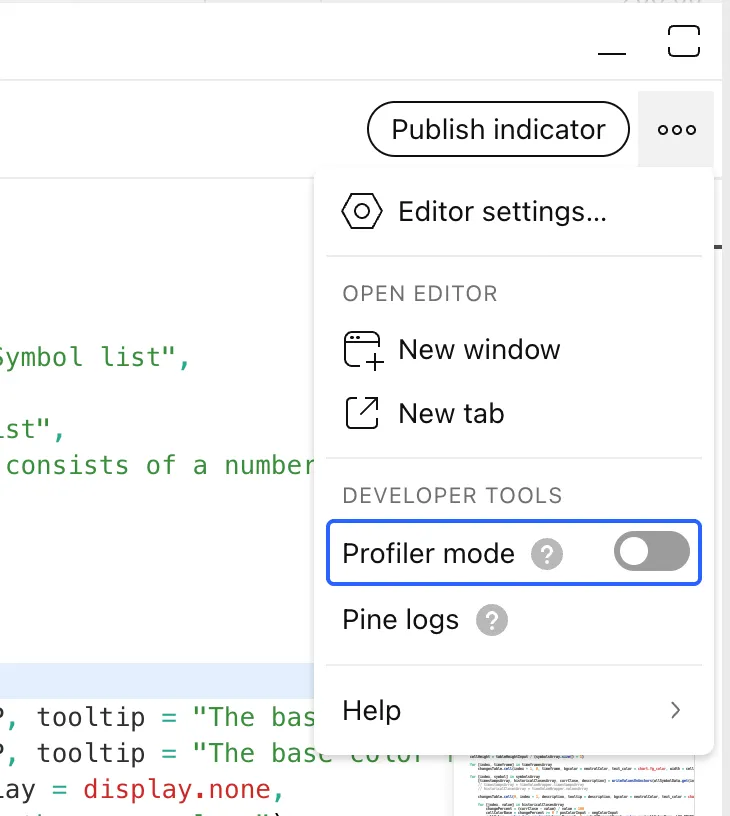730x816 pixels.
Task: Open the three-dot more options menu
Action: (x=676, y=130)
